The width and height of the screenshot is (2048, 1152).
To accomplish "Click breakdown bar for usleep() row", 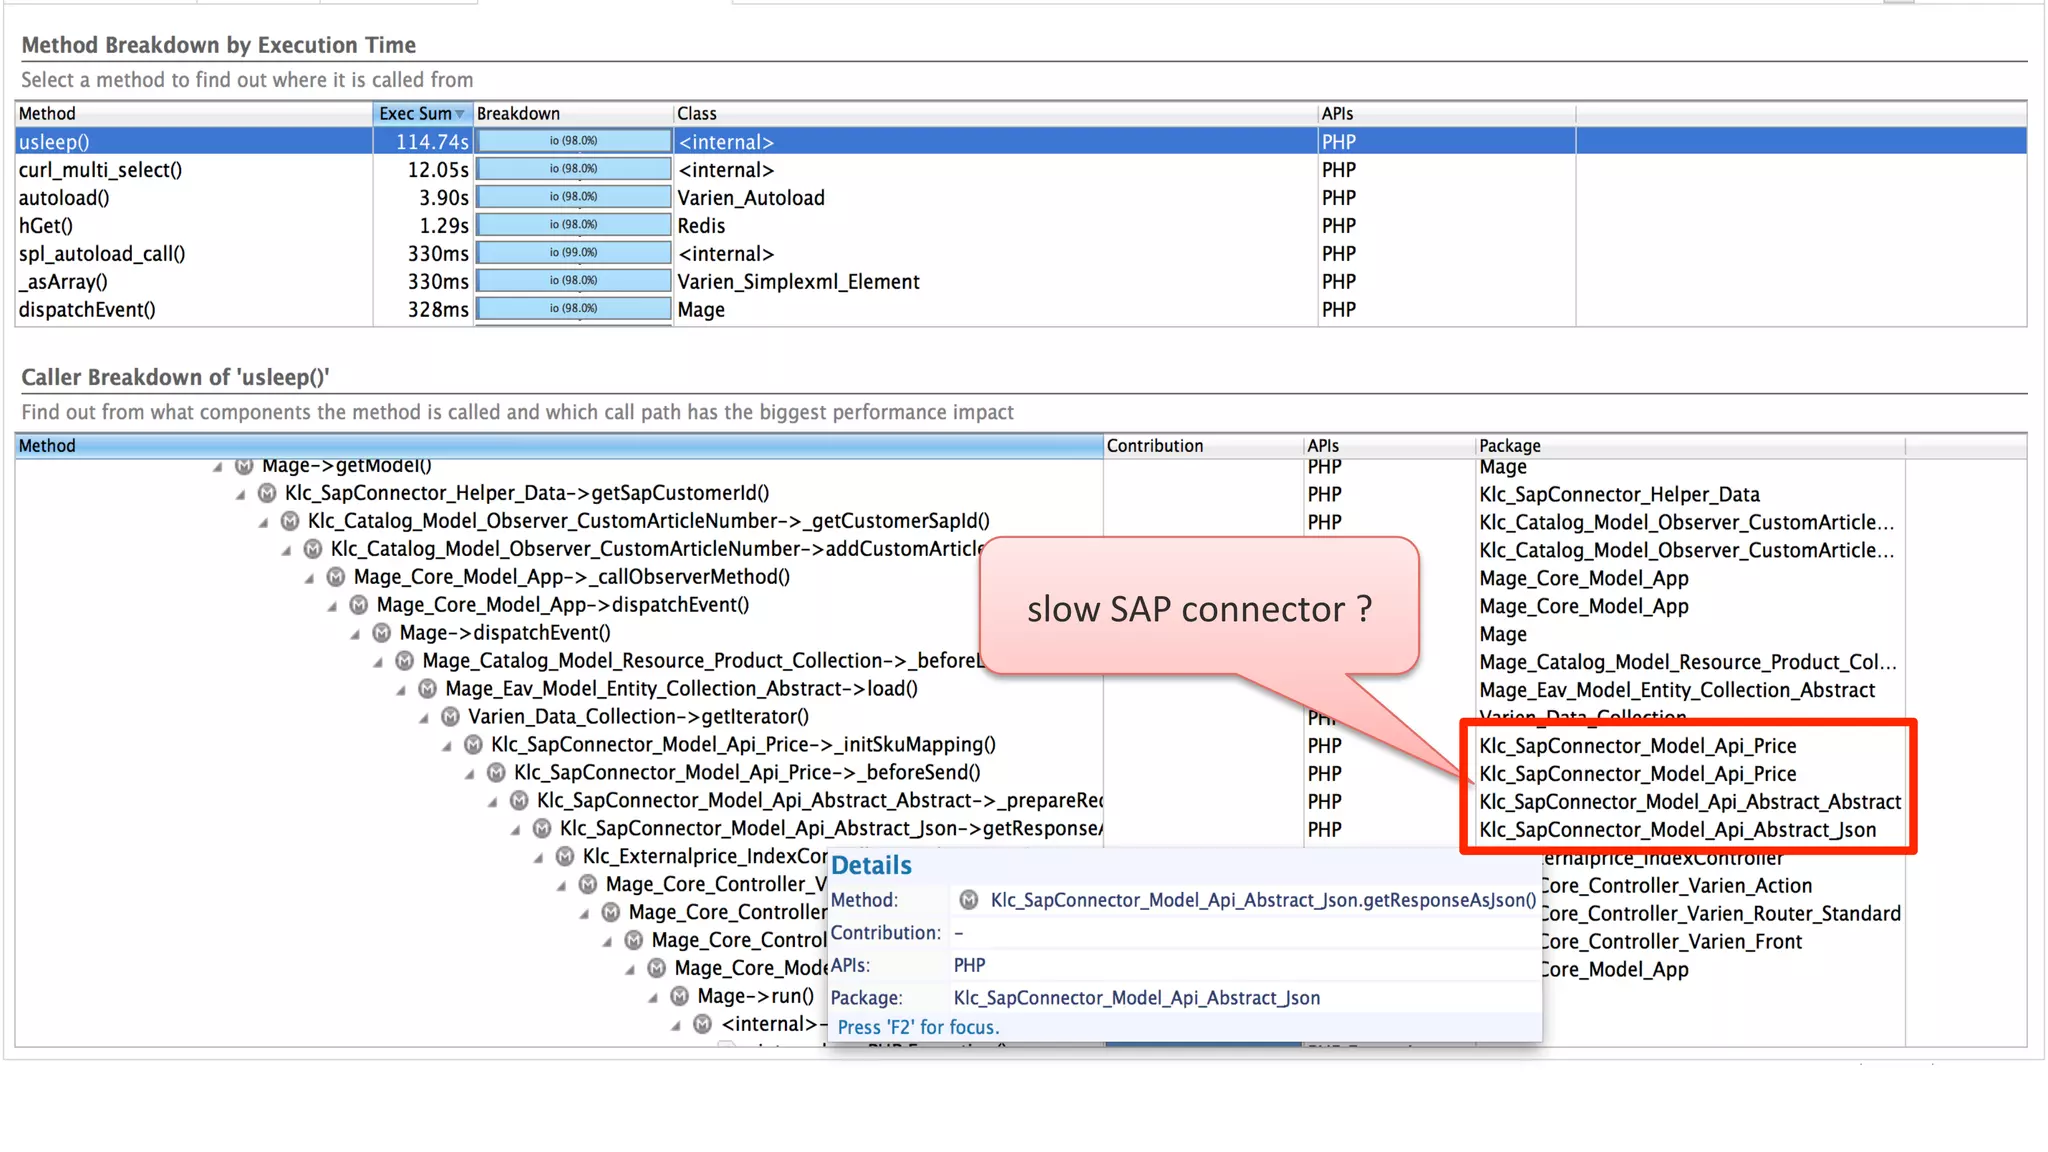I will [573, 141].
